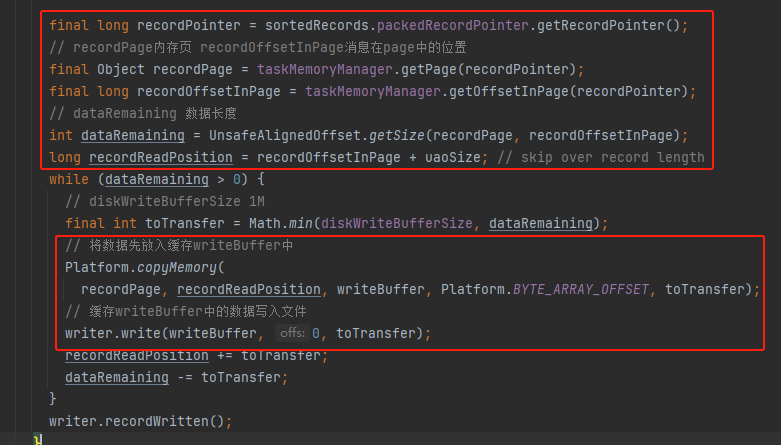The height and width of the screenshot is (445, 781).
Task: Click recordPage in the 'final Object' declaration
Action: coord(193,69)
